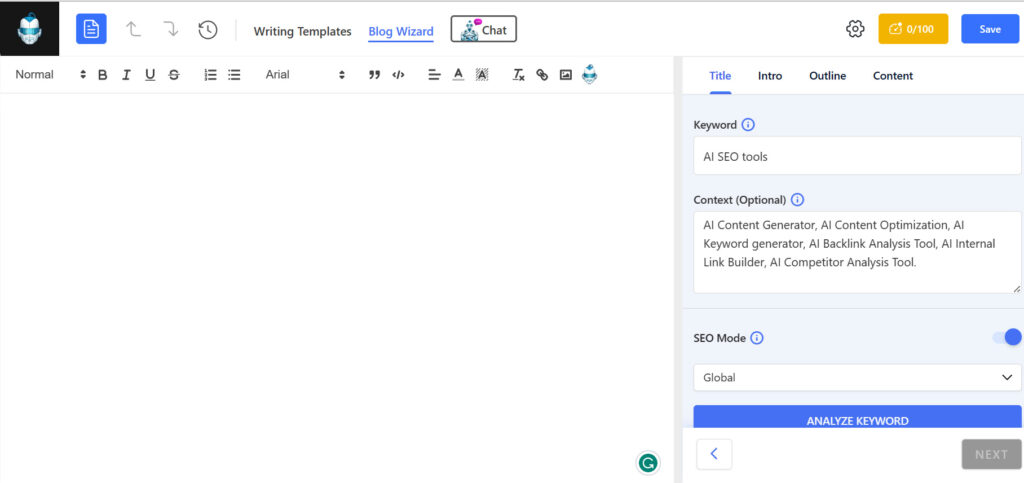
Task: Open the Global region dropdown
Action: (x=857, y=377)
